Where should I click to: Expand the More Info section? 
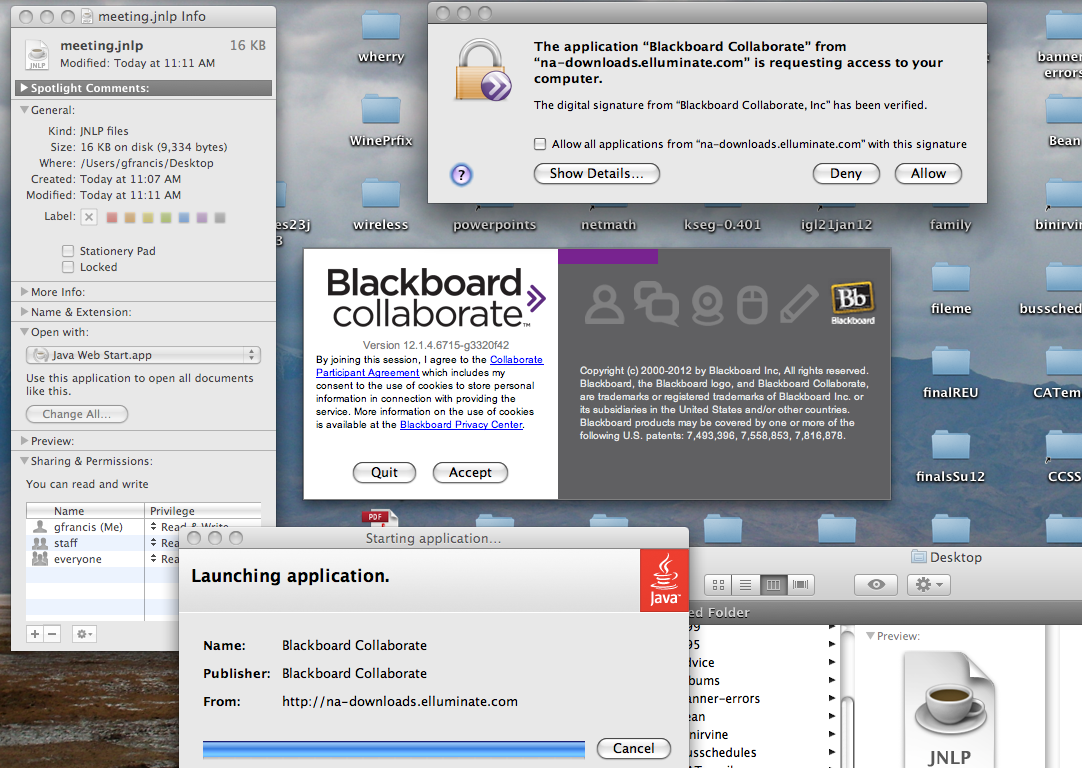point(24,292)
